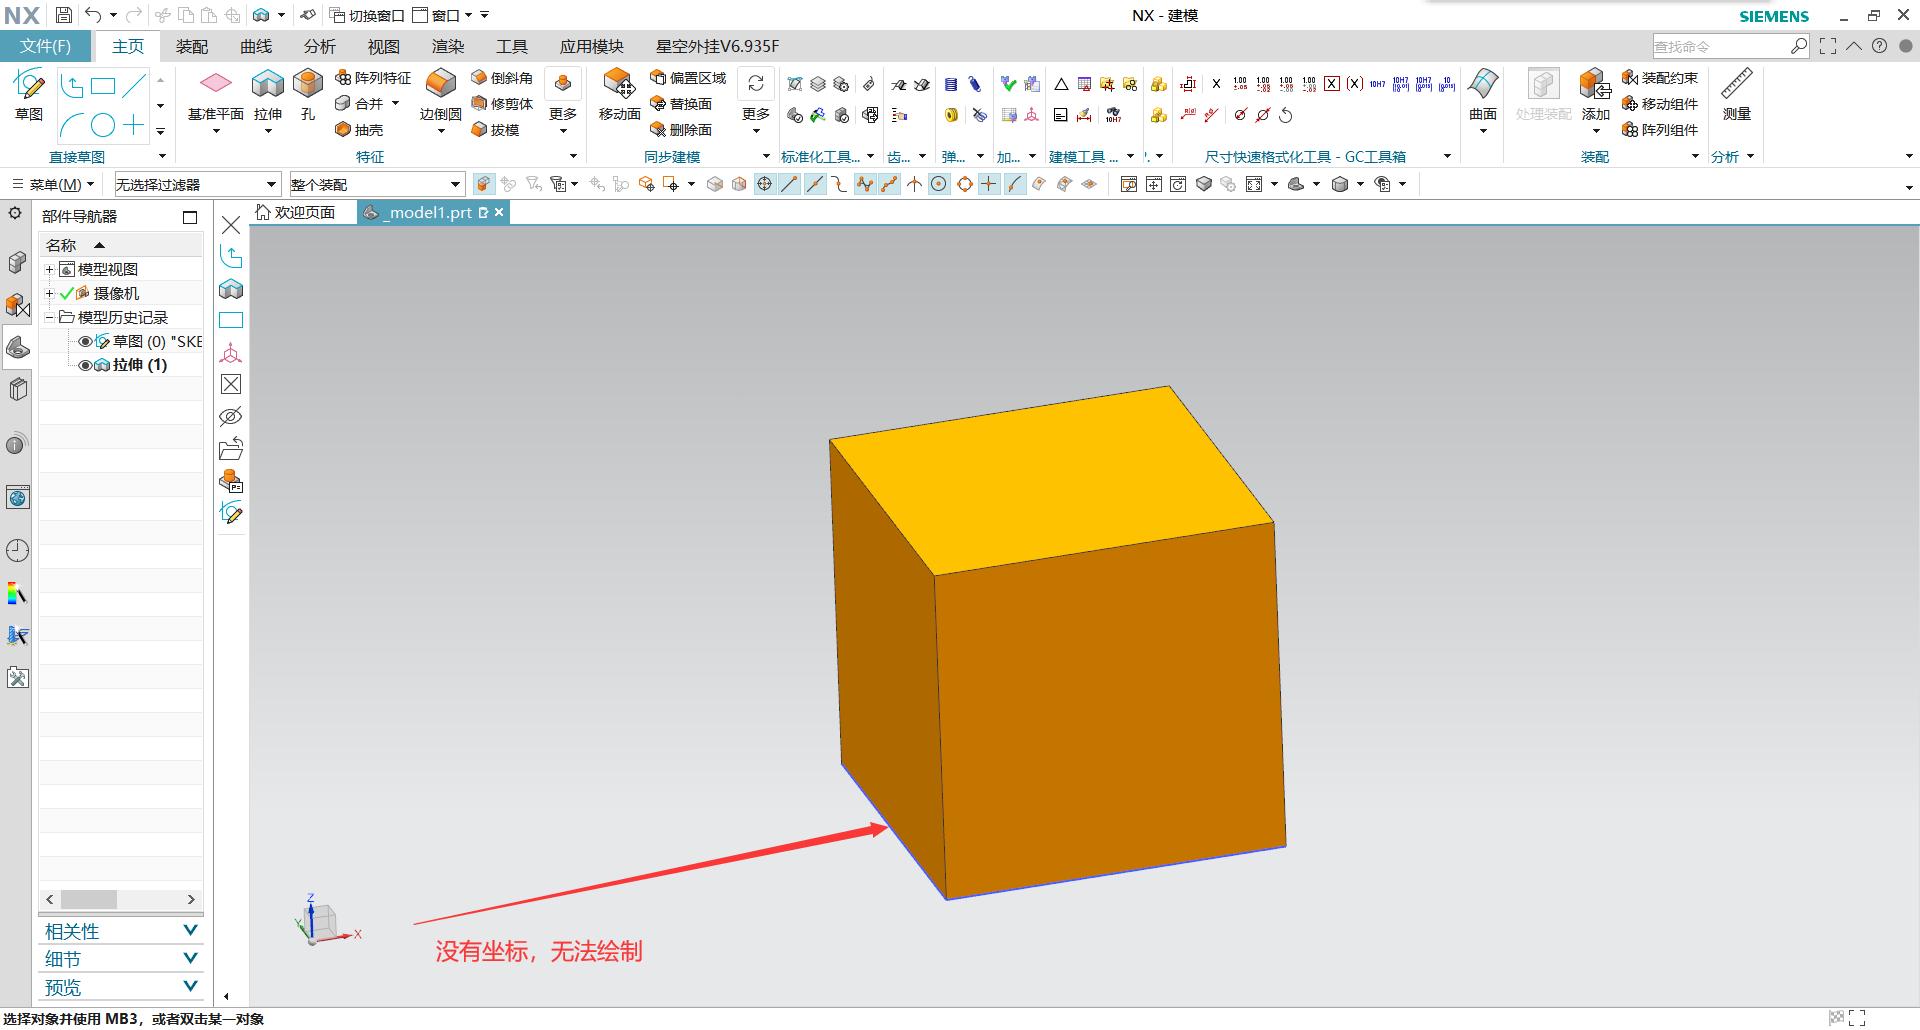Screen dimensions: 1920x1030
Task: Open the 文件(F) menu
Action: coord(45,47)
